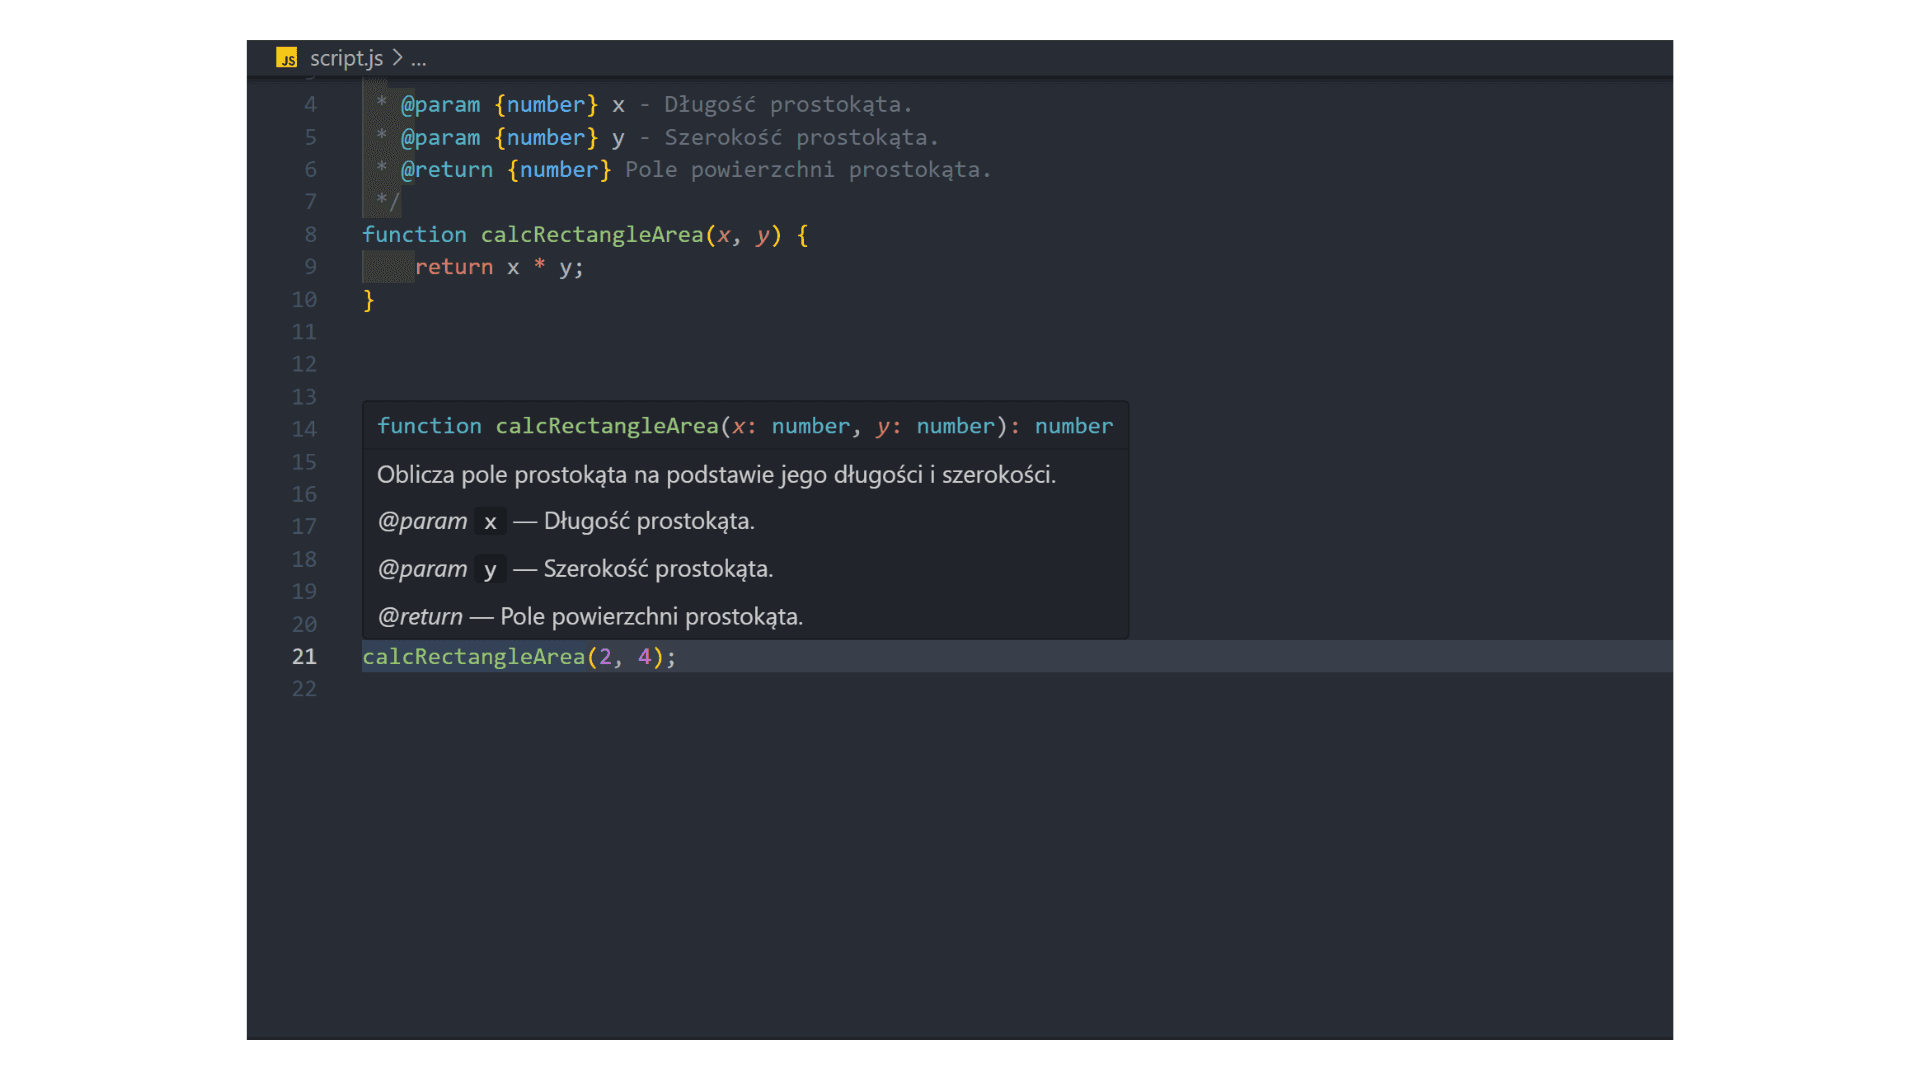Click the function keyword on line 8

click(x=414, y=235)
